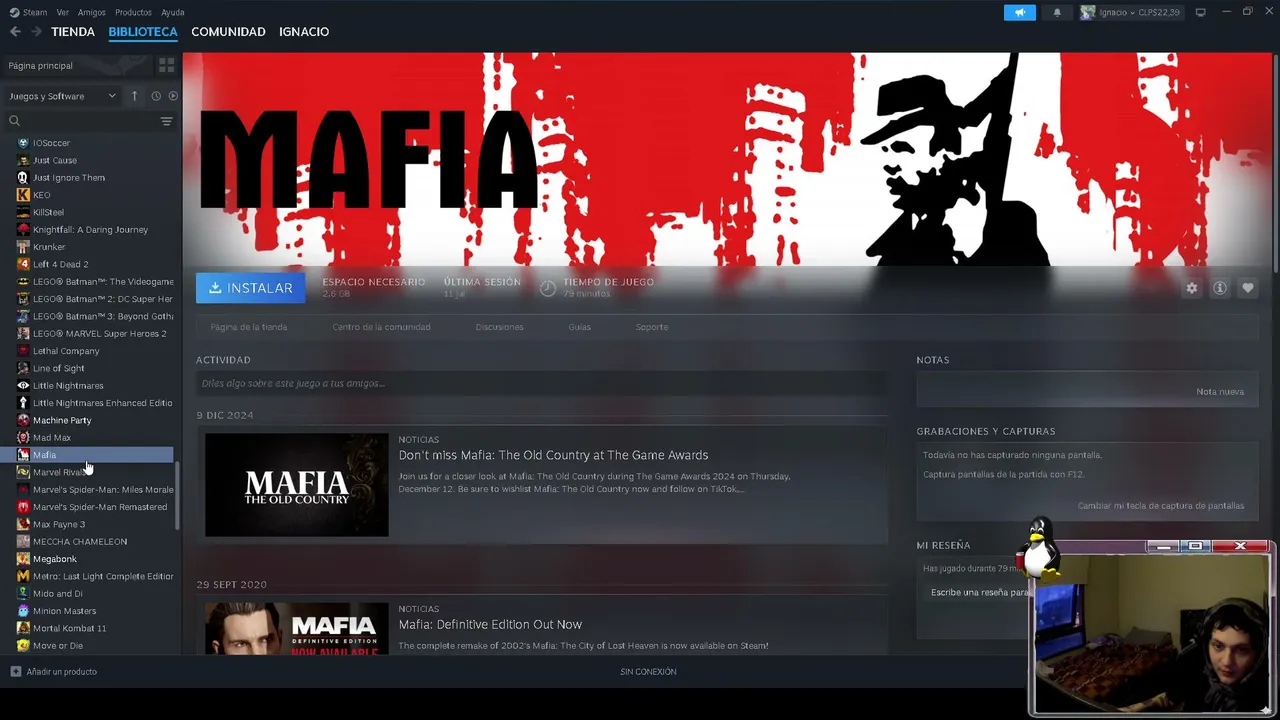Open the IGNACIO profile tab
1280x720 pixels.
304,32
